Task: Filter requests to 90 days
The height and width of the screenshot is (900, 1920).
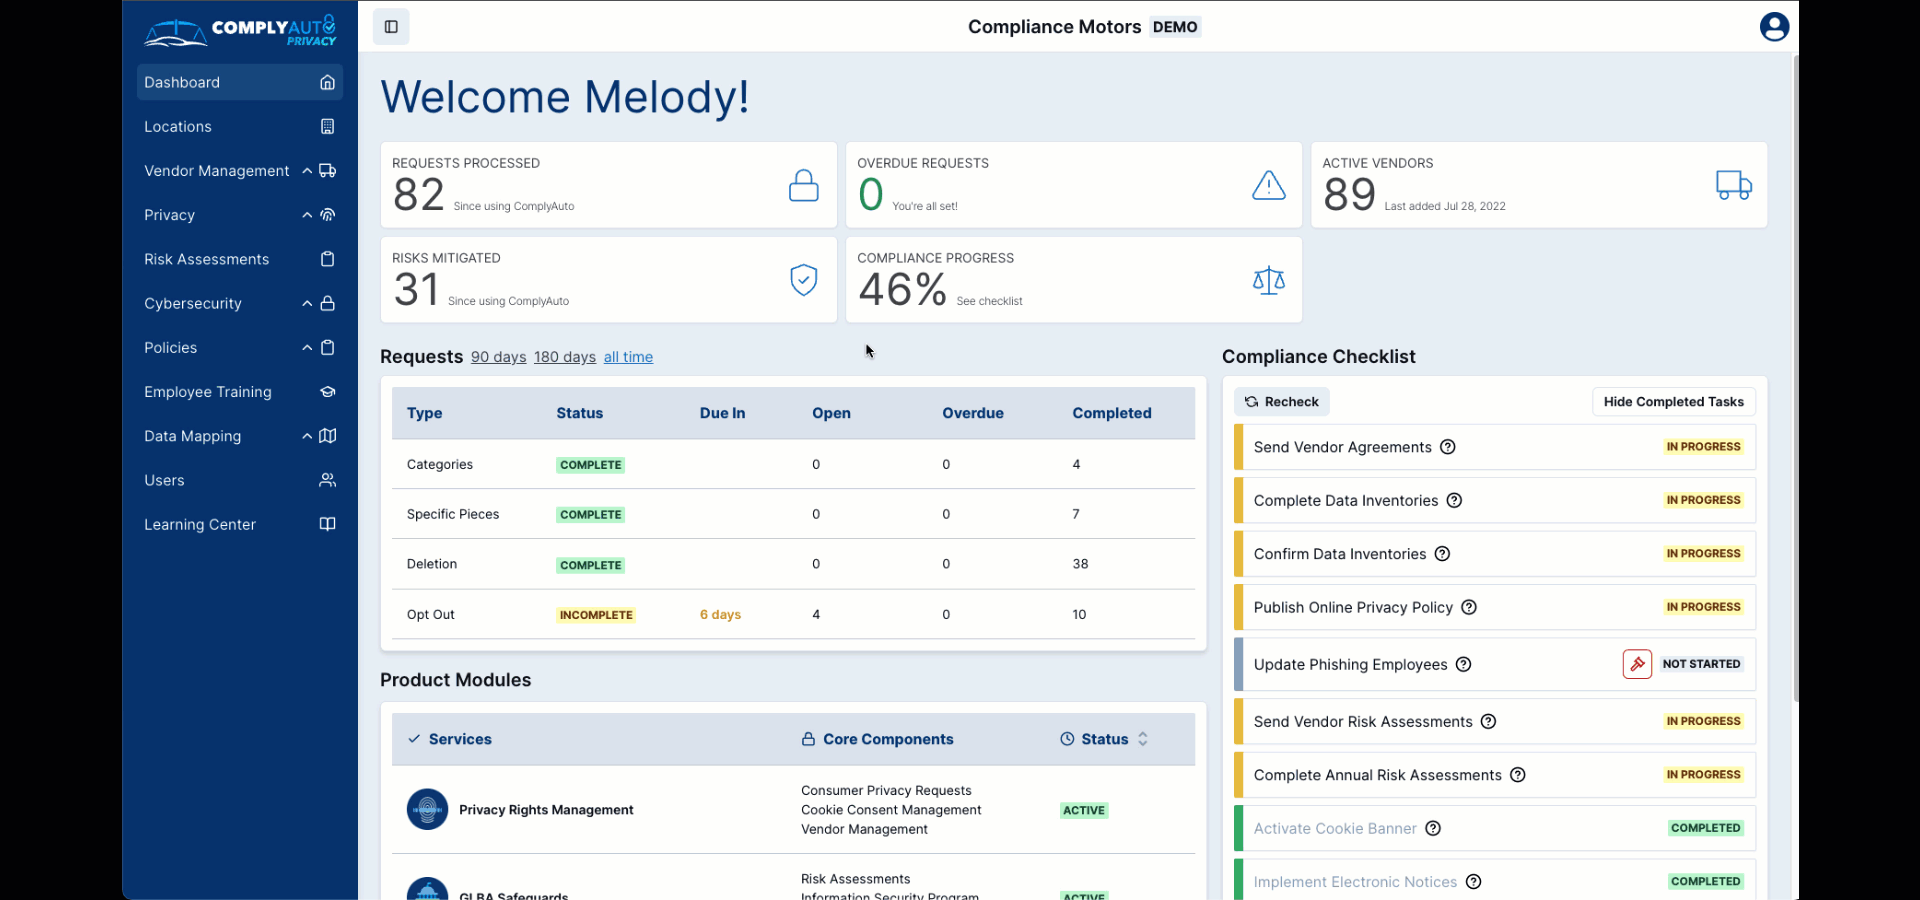Action: [x=498, y=357]
